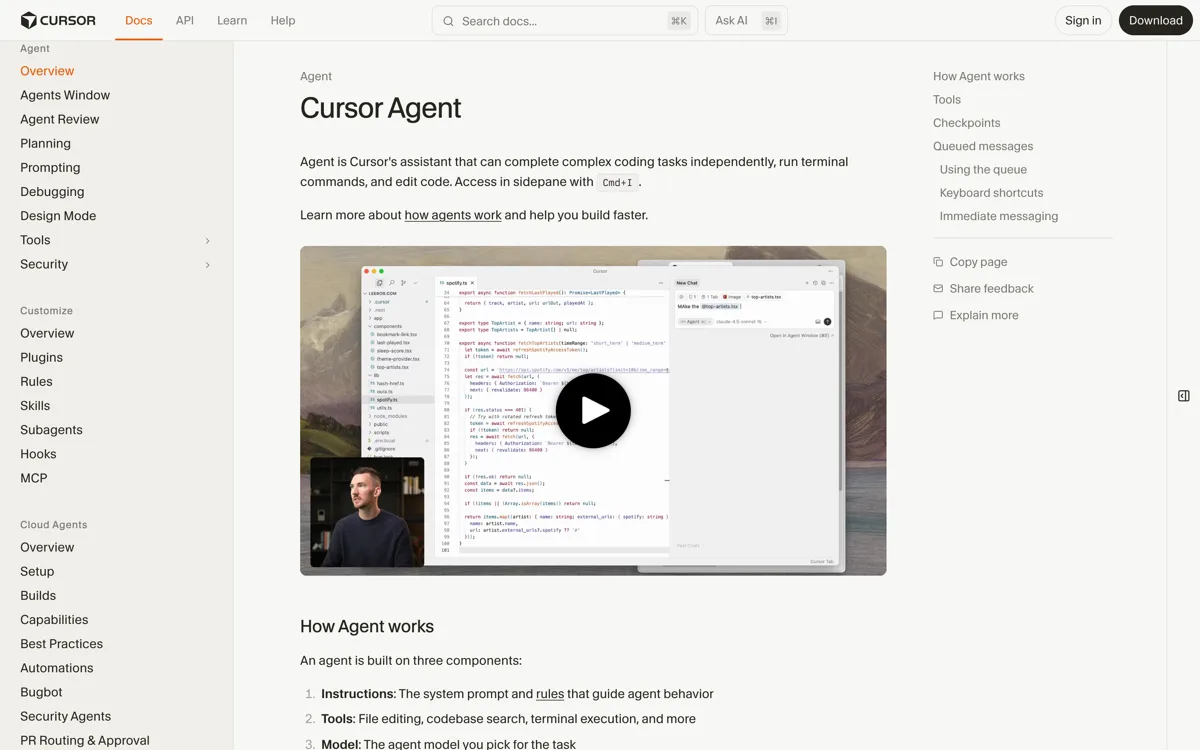Image resolution: width=1200 pixels, height=750 pixels.
Task: Expand the Security sidebar section chevron
Action: point(207,264)
